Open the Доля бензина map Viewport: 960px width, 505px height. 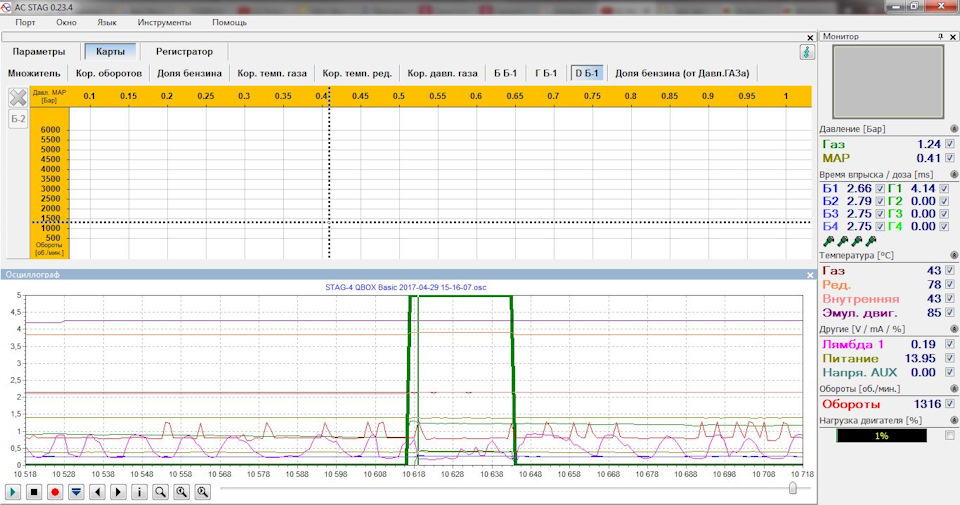189,73
